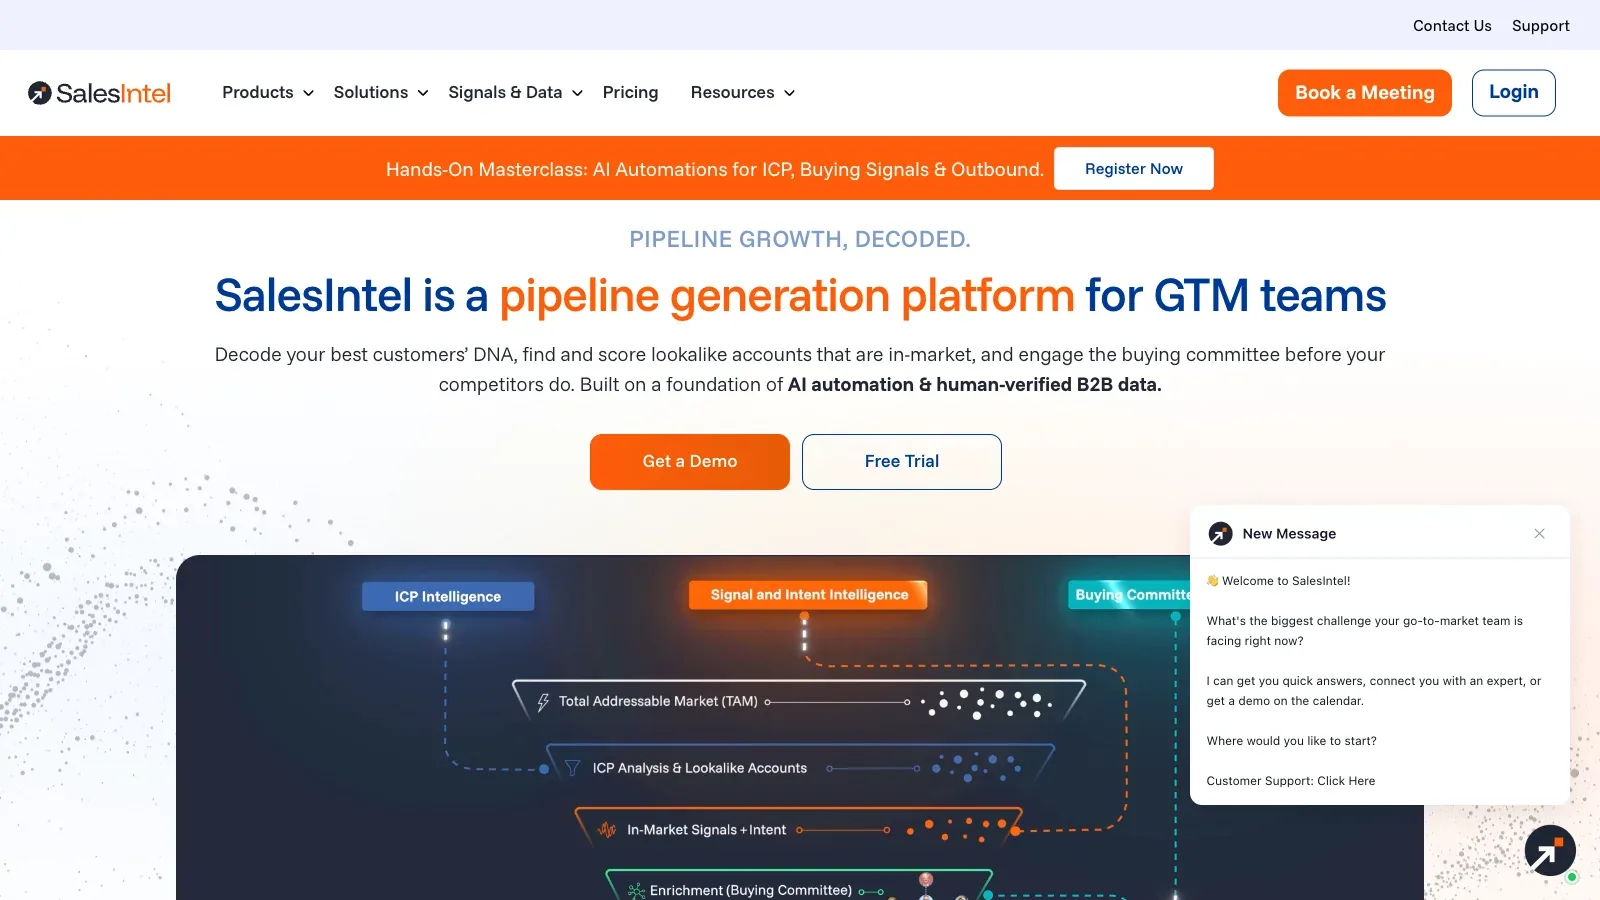This screenshot has height=900, width=1600.
Task: Click the Login button
Action: (x=1513, y=93)
